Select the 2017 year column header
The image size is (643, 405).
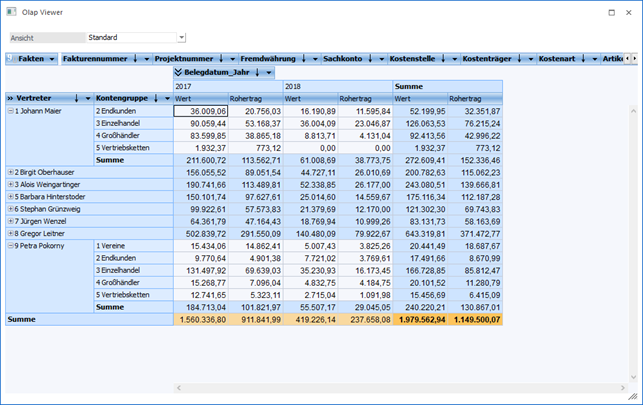(x=227, y=87)
